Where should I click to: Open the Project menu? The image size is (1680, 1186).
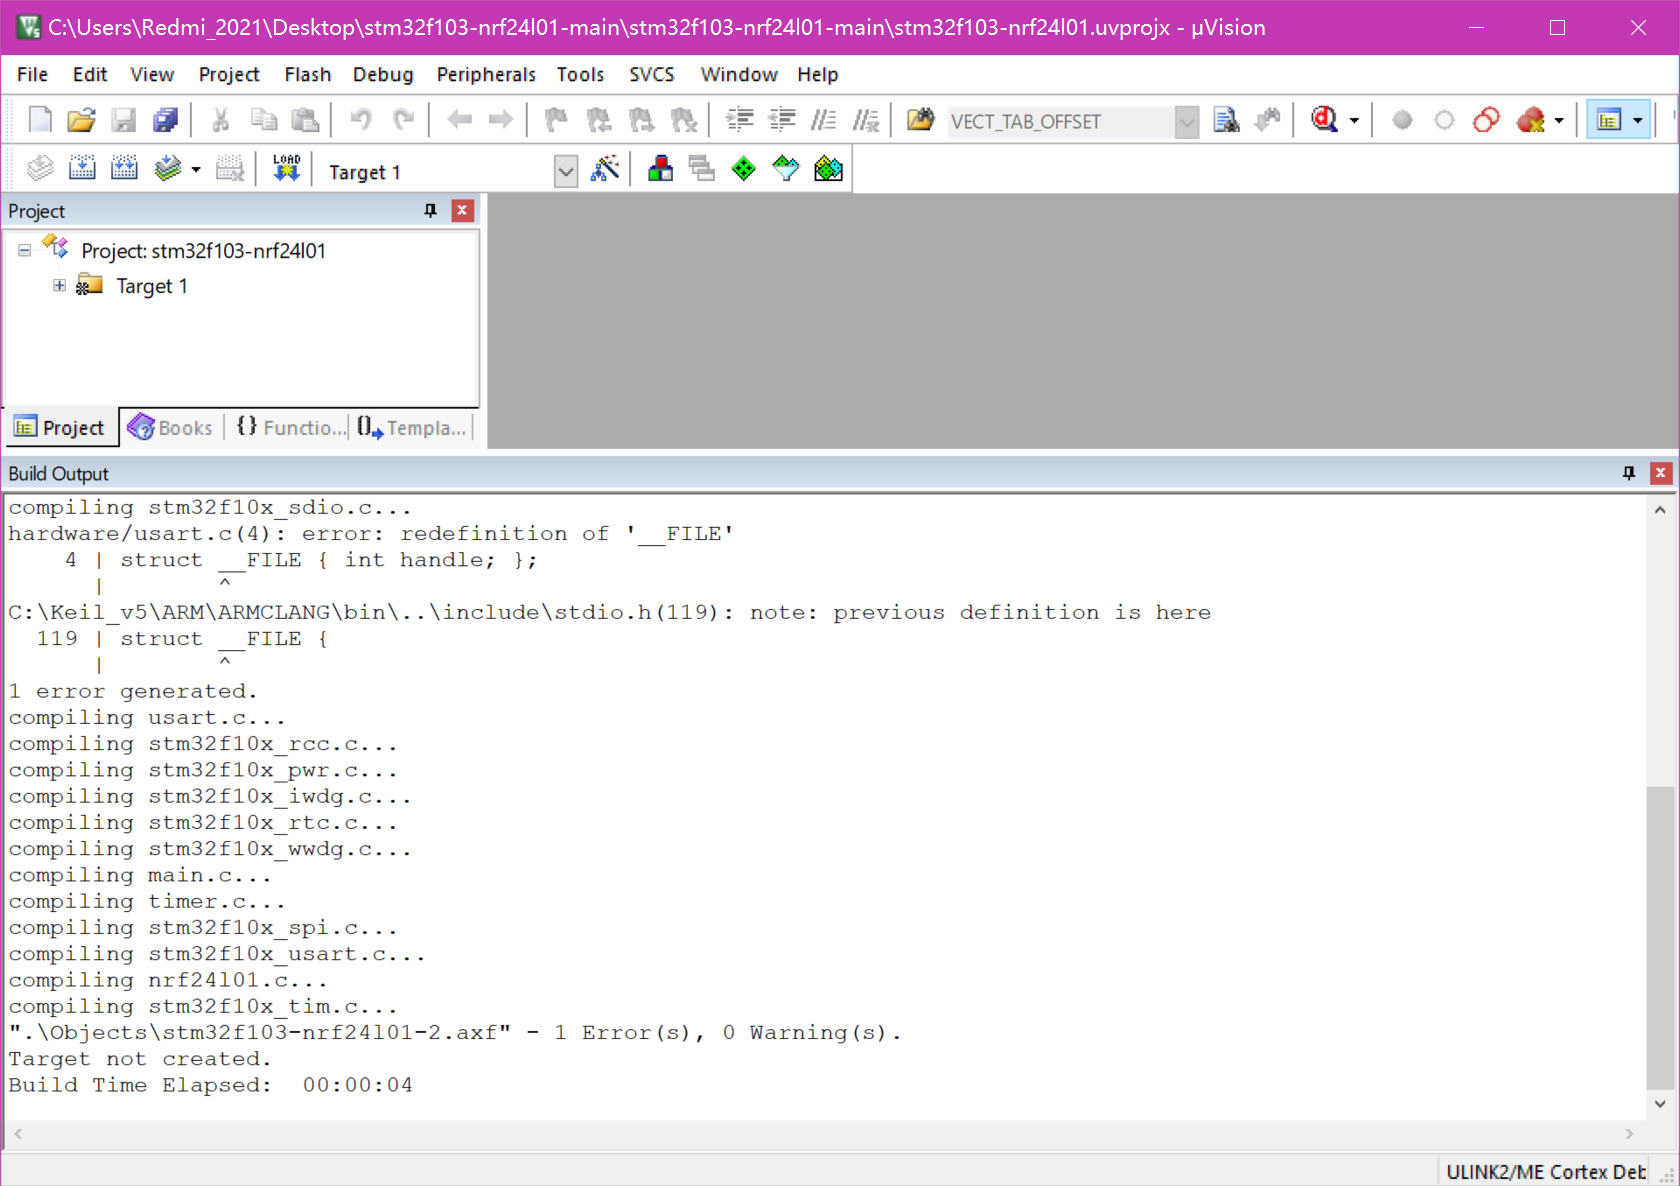(229, 75)
